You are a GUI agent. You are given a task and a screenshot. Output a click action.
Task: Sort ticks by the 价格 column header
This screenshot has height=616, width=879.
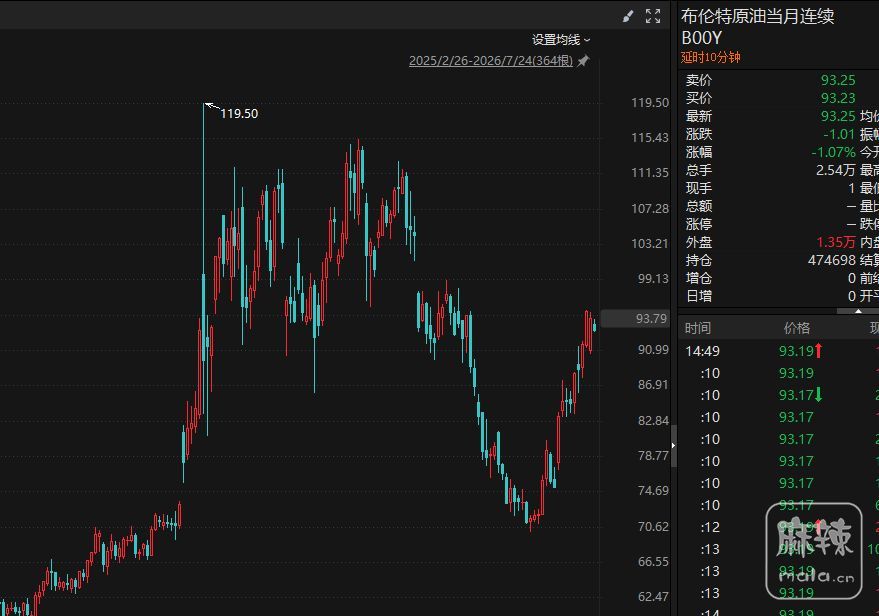click(797, 328)
